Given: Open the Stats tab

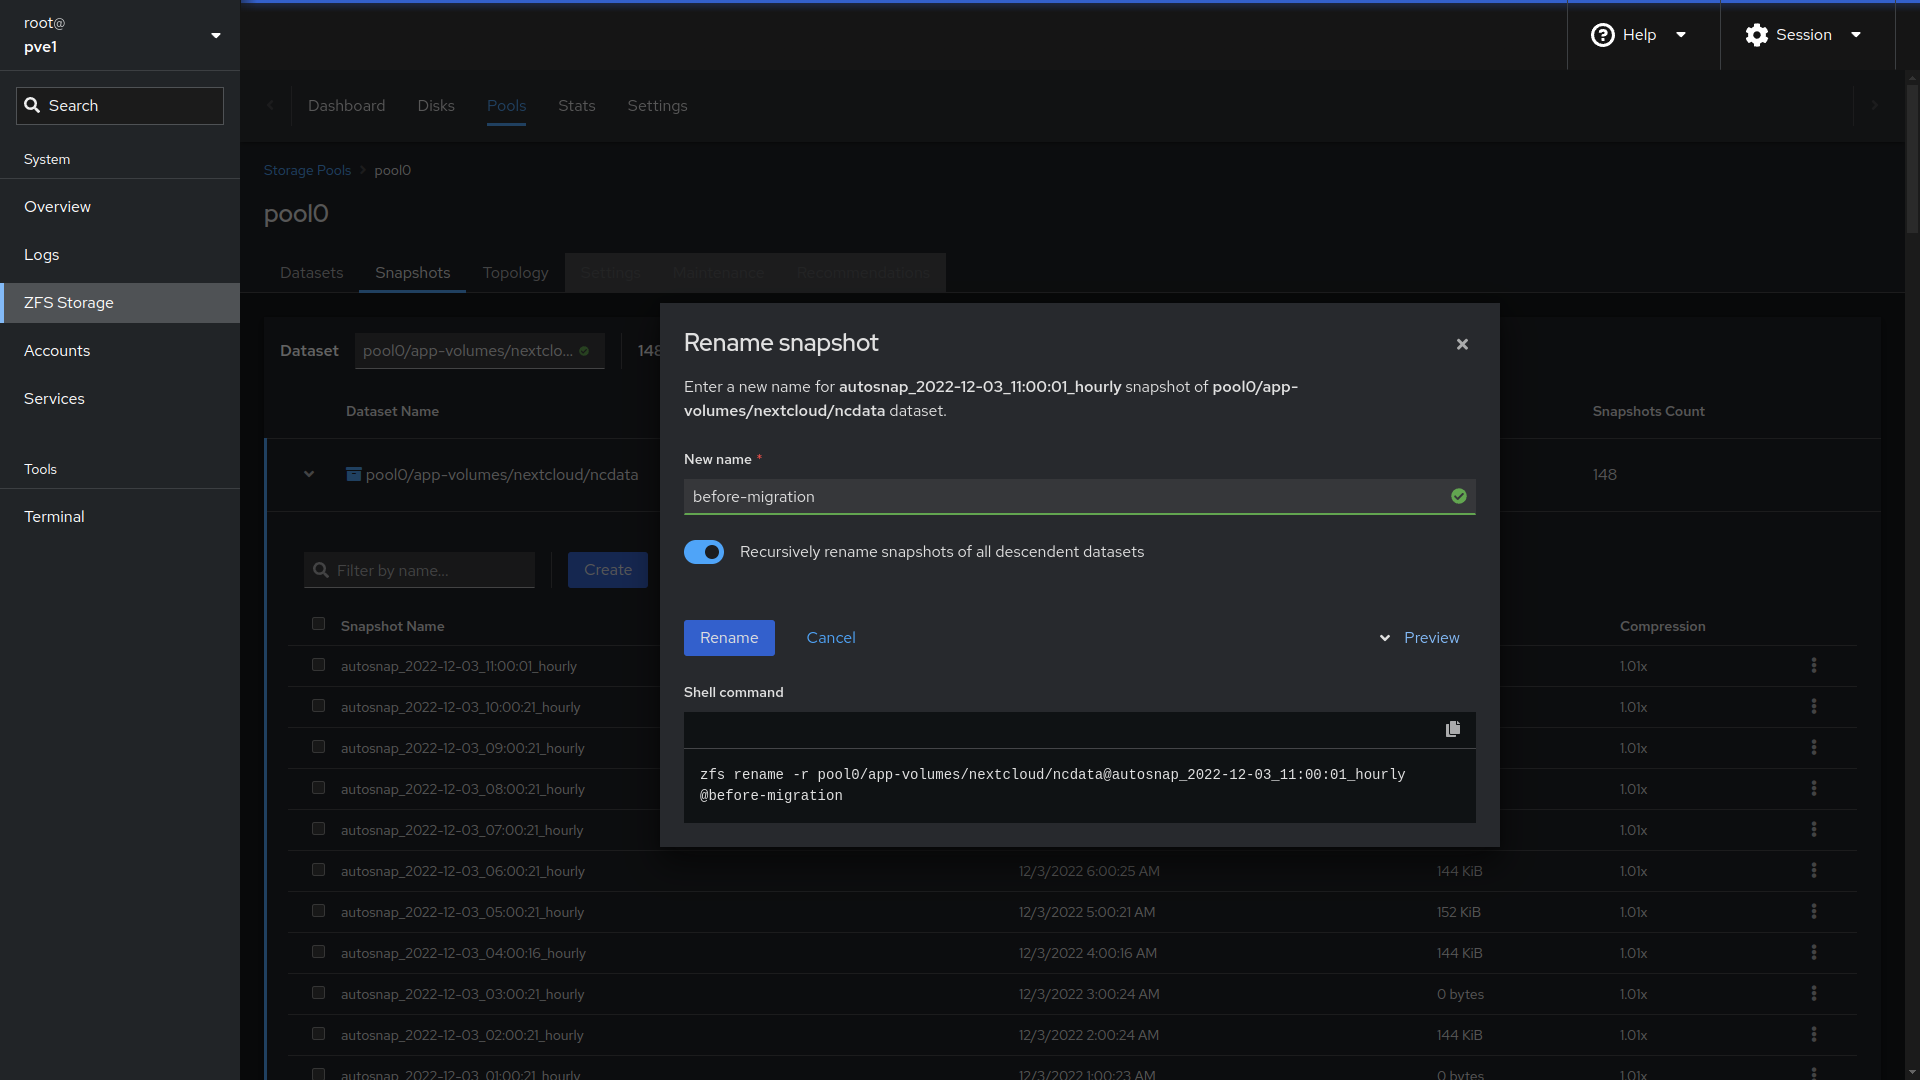Looking at the screenshot, I should pyautogui.click(x=576, y=106).
